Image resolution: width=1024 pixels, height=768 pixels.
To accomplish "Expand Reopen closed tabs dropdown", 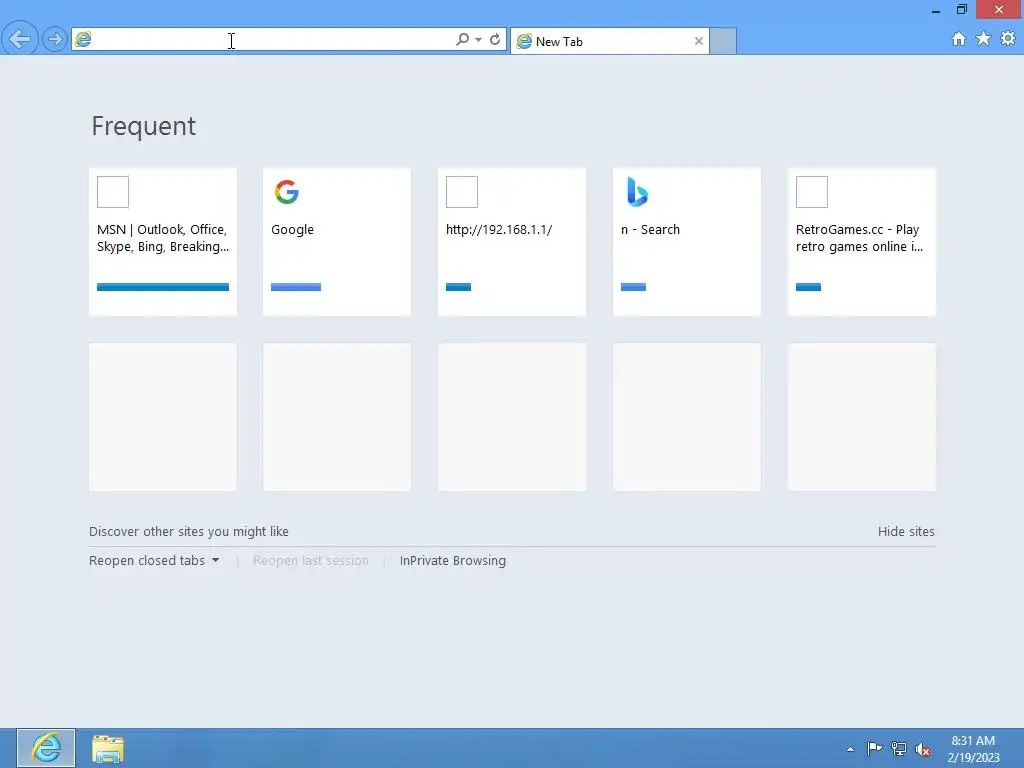I will point(154,560).
